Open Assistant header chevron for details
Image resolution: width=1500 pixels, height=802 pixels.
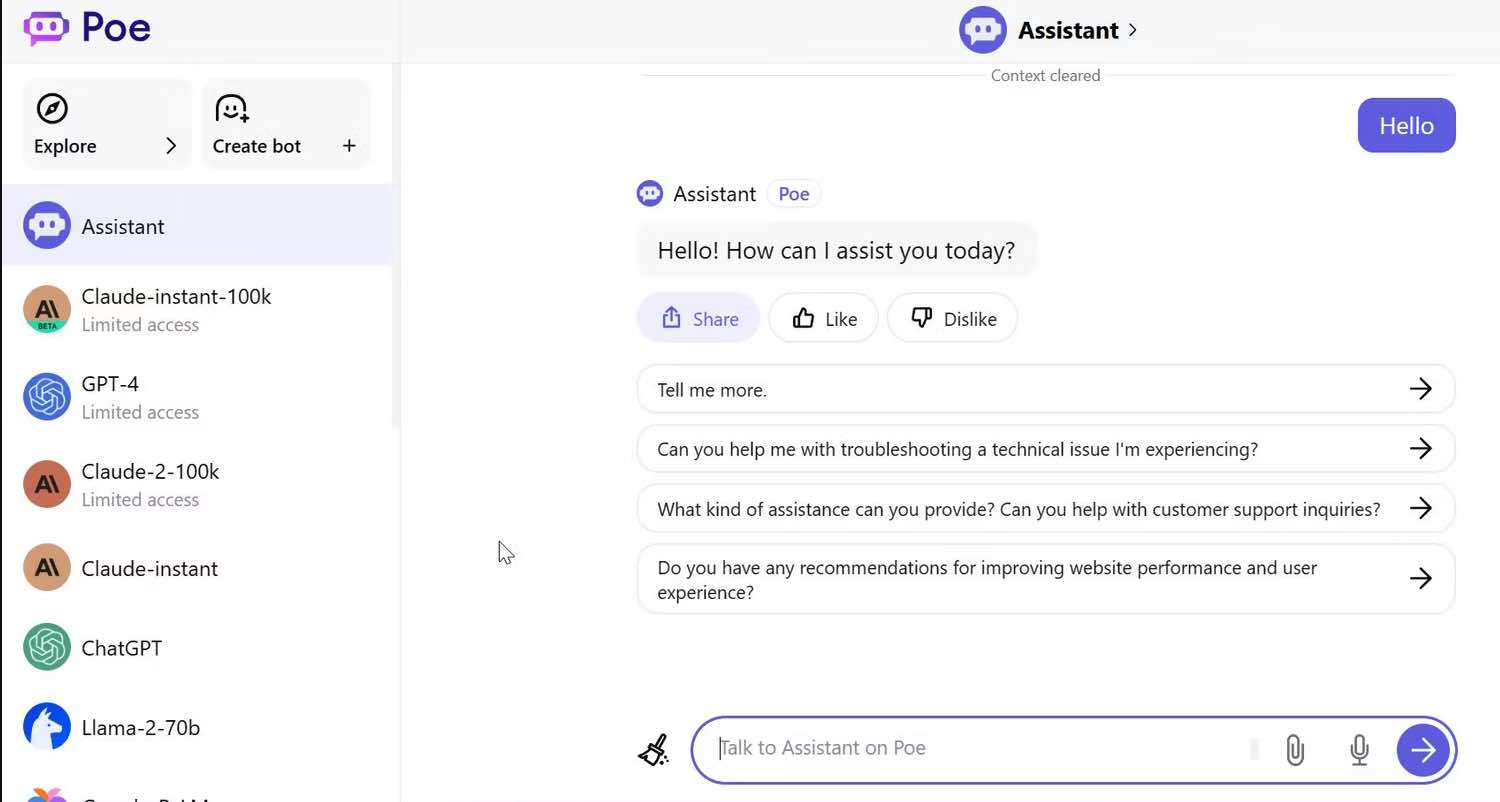coord(1132,30)
